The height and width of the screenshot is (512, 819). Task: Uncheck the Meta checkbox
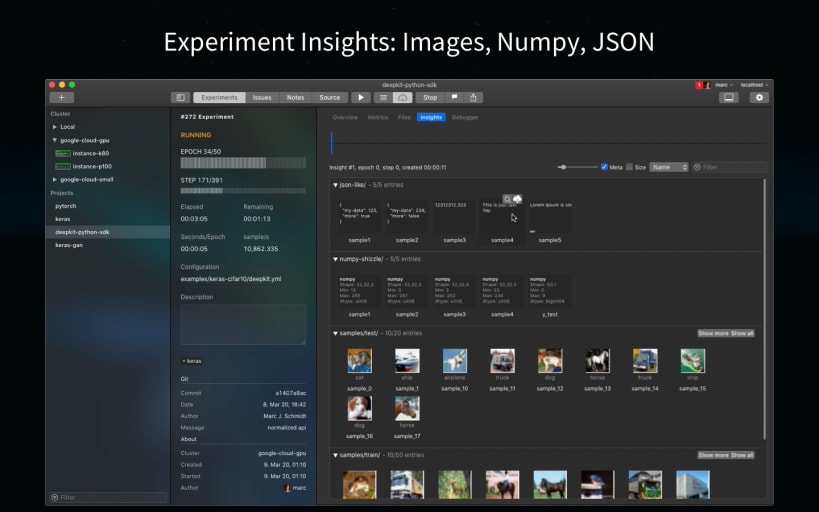click(604, 167)
